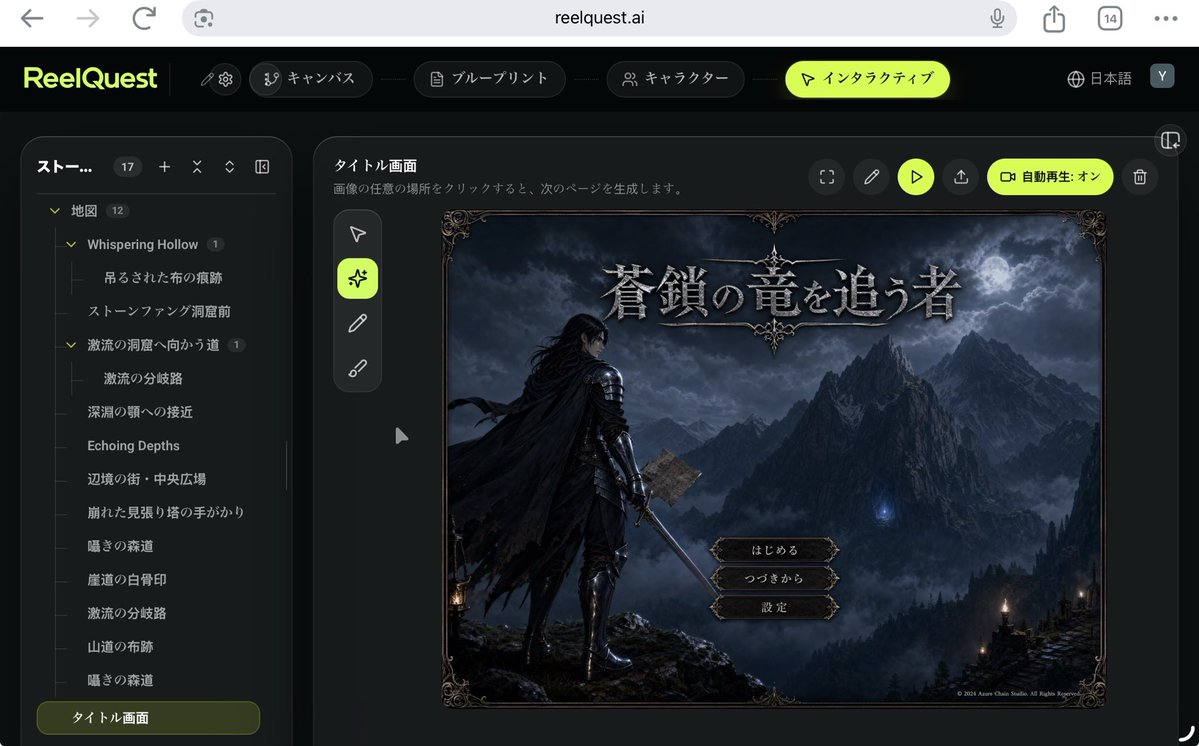Viewport: 1199px width, 746px height.
Task: Toggle 自動再生: オン autoplay button
Action: (1050, 177)
